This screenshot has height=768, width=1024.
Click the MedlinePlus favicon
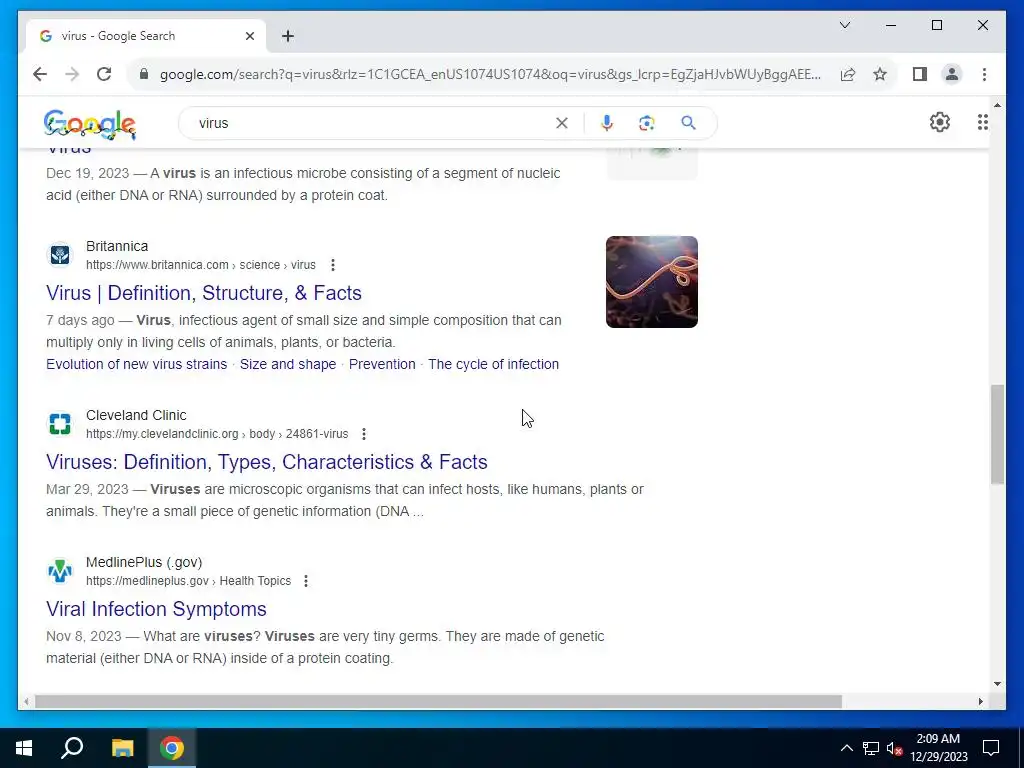[x=60, y=571]
